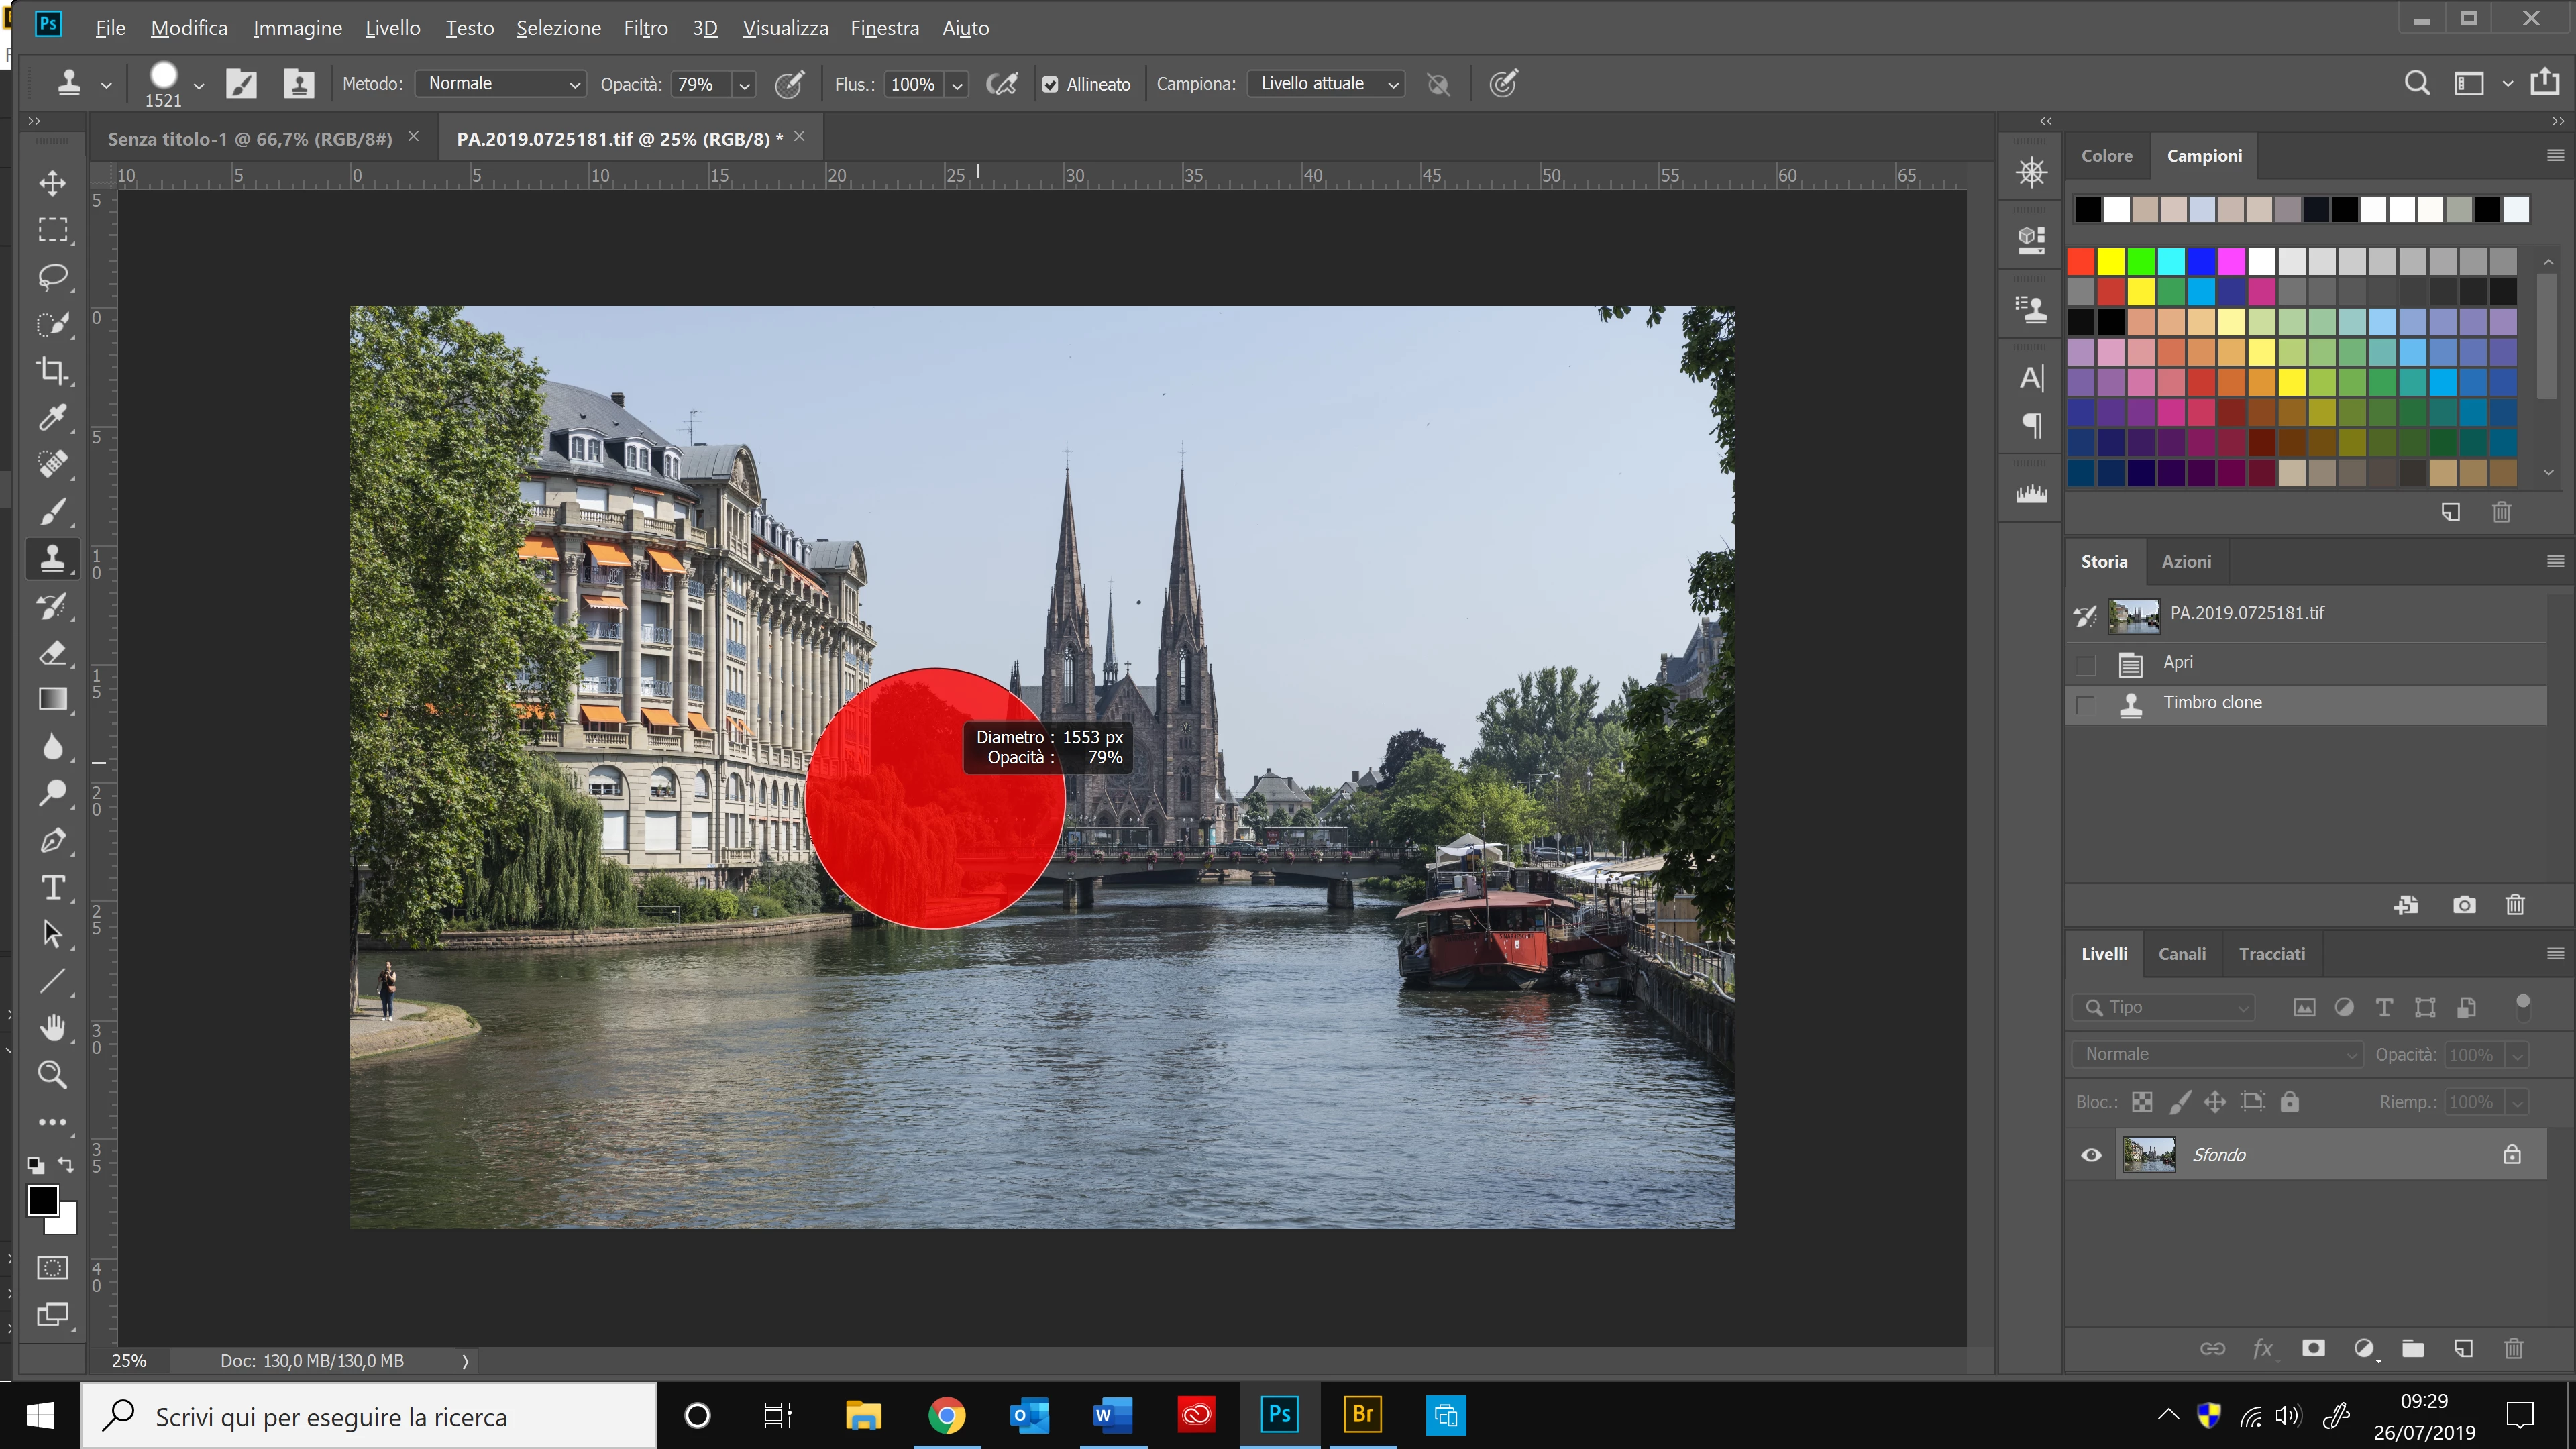The width and height of the screenshot is (2576, 1449).
Task: Select the Crop tool
Action: (52, 370)
